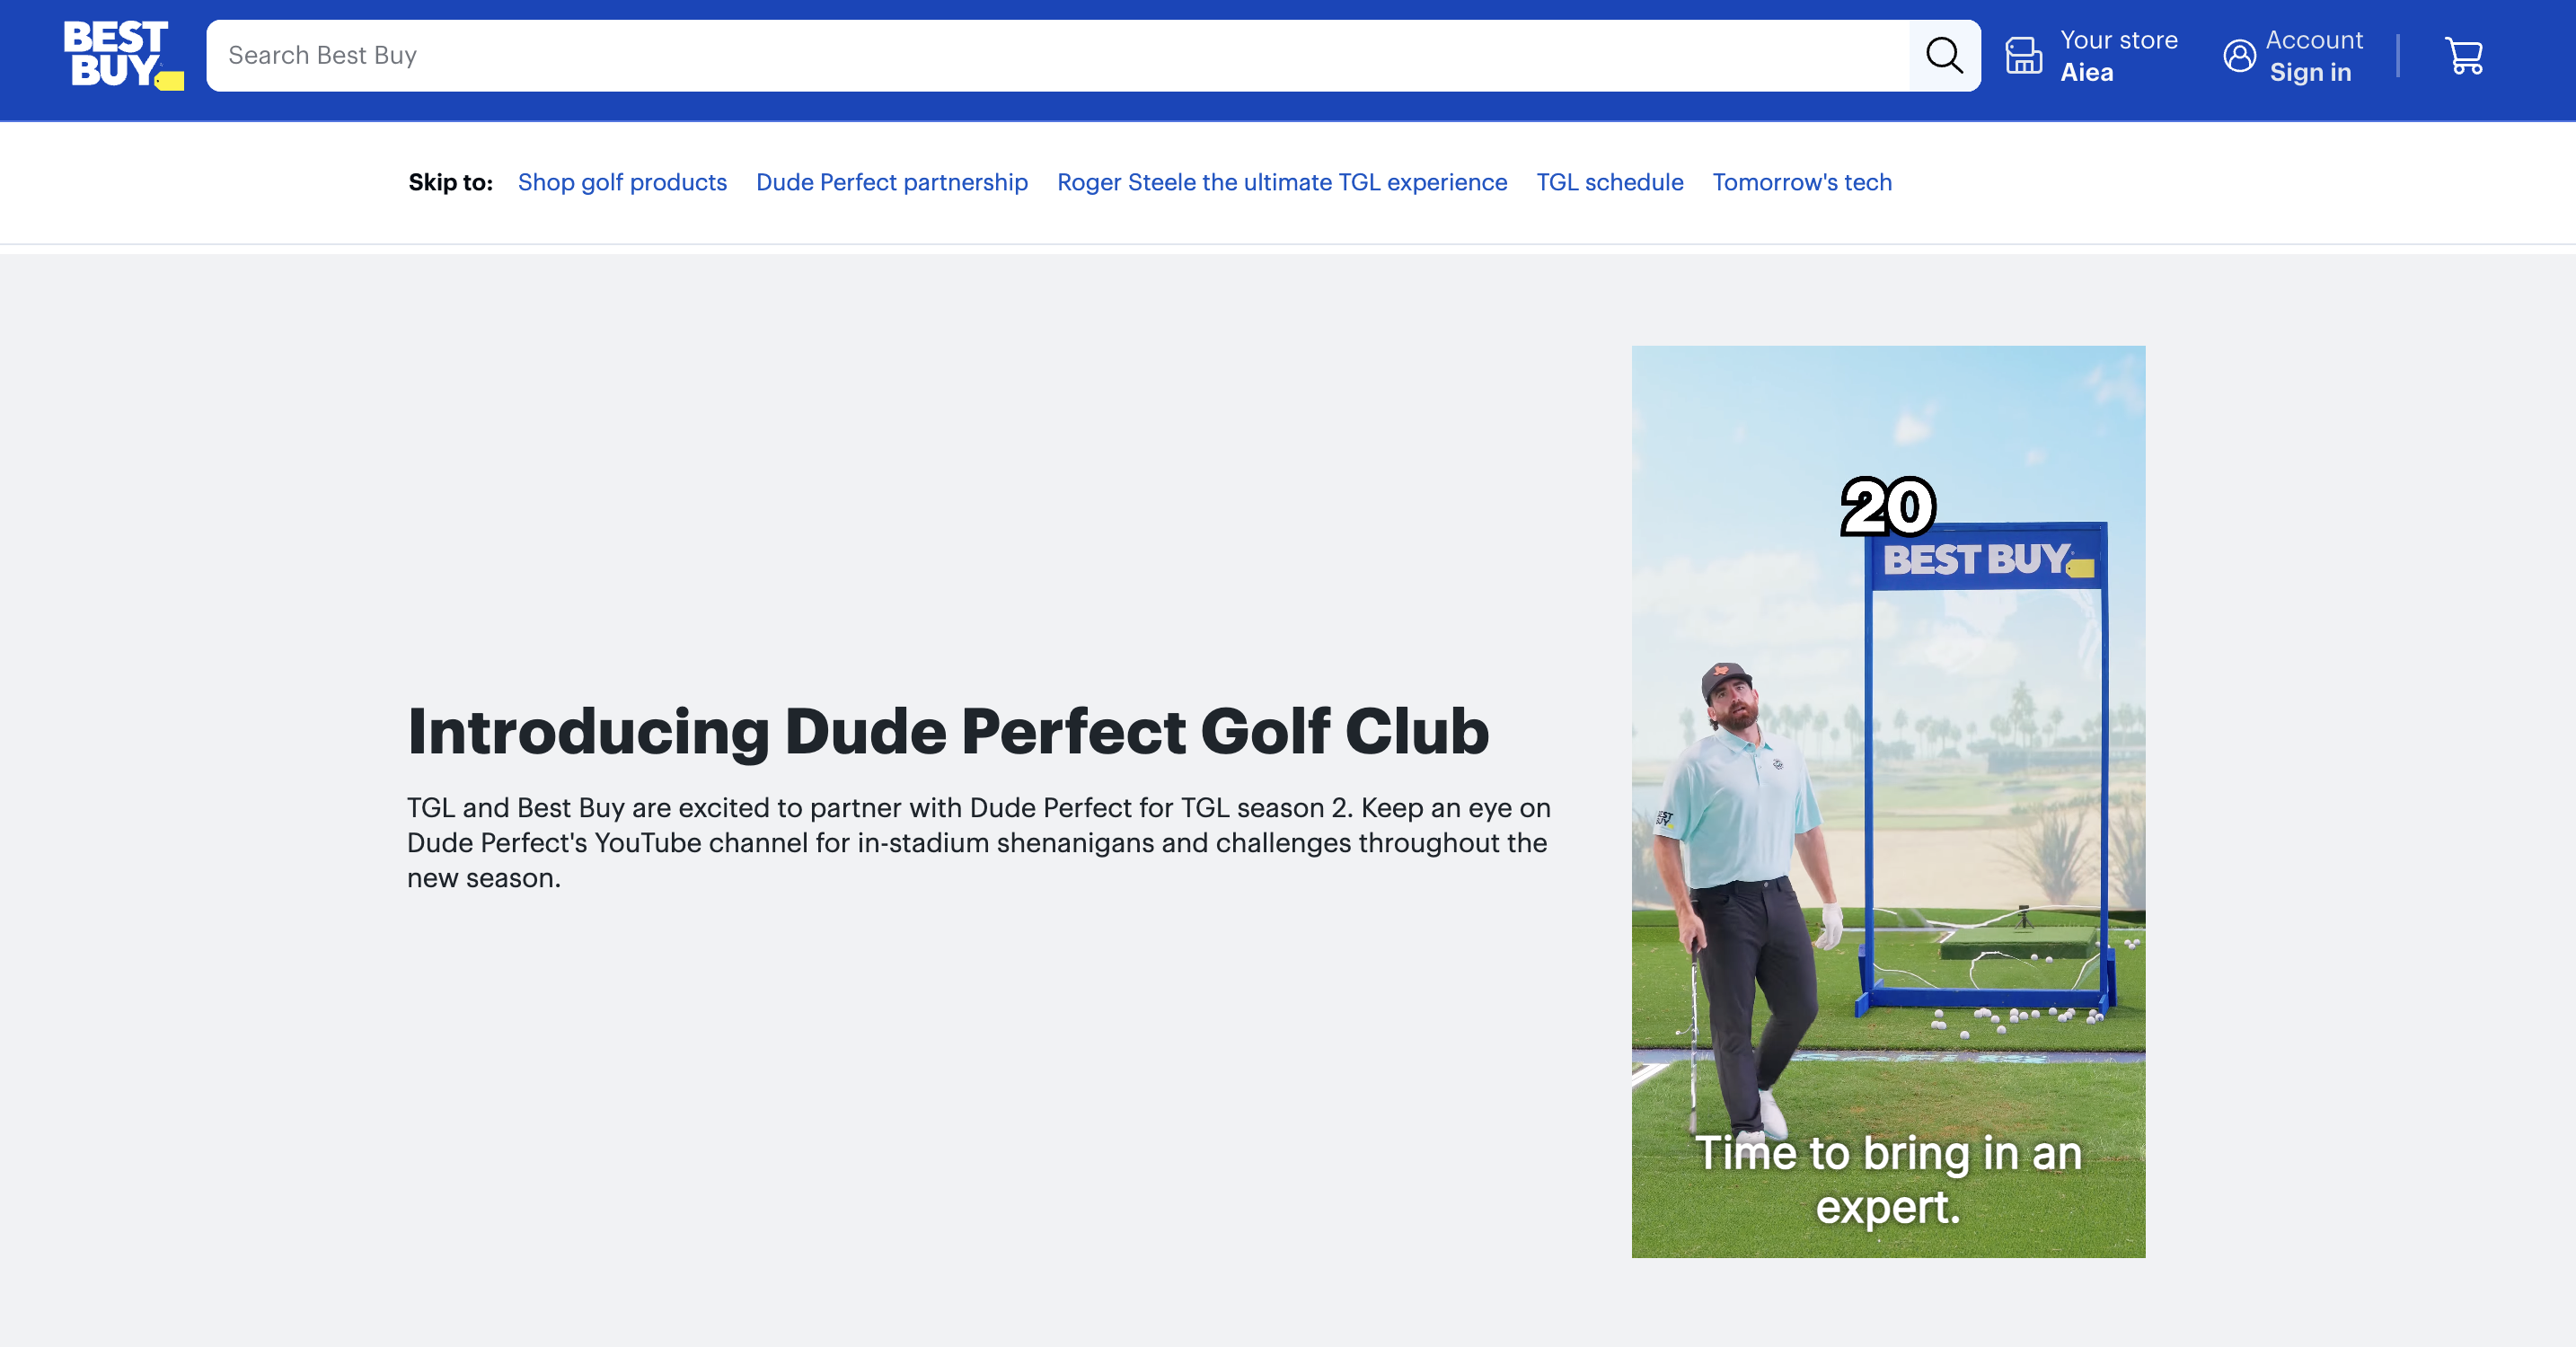
Task: Focus the Search Best Buy field
Action: [x=1058, y=56]
